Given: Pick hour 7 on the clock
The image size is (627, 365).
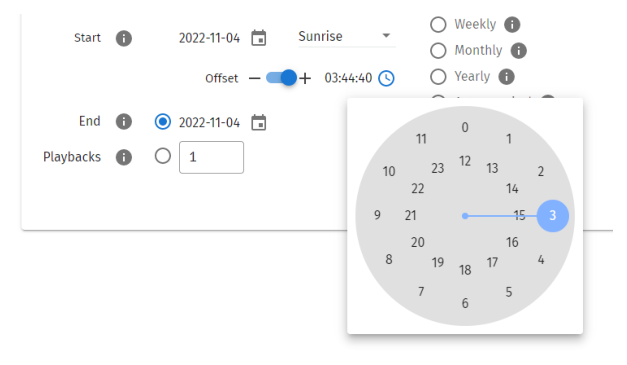Looking at the screenshot, I should pyautogui.click(x=421, y=292).
